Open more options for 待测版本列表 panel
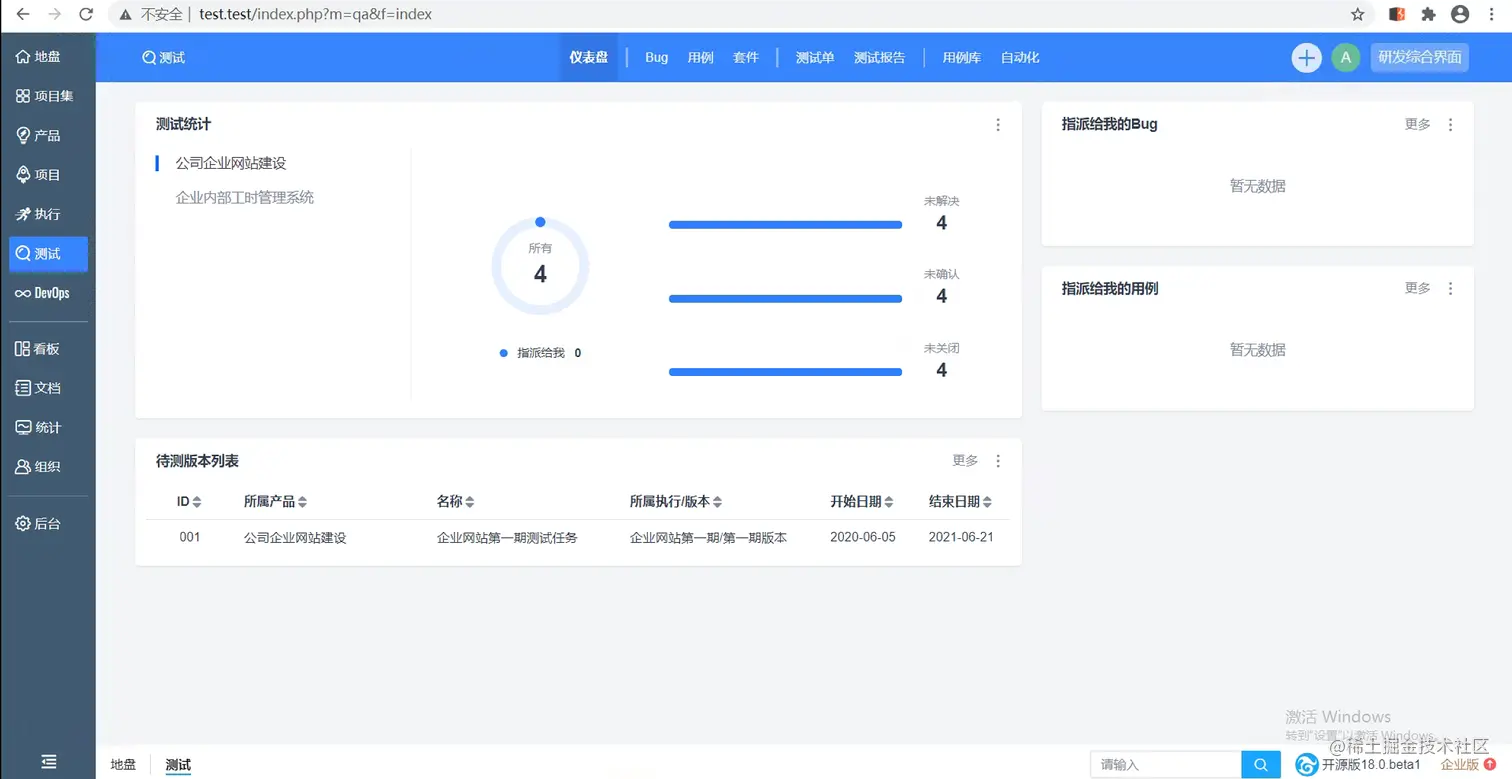Viewport: 1512px width, 779px height. coord(998,461)
